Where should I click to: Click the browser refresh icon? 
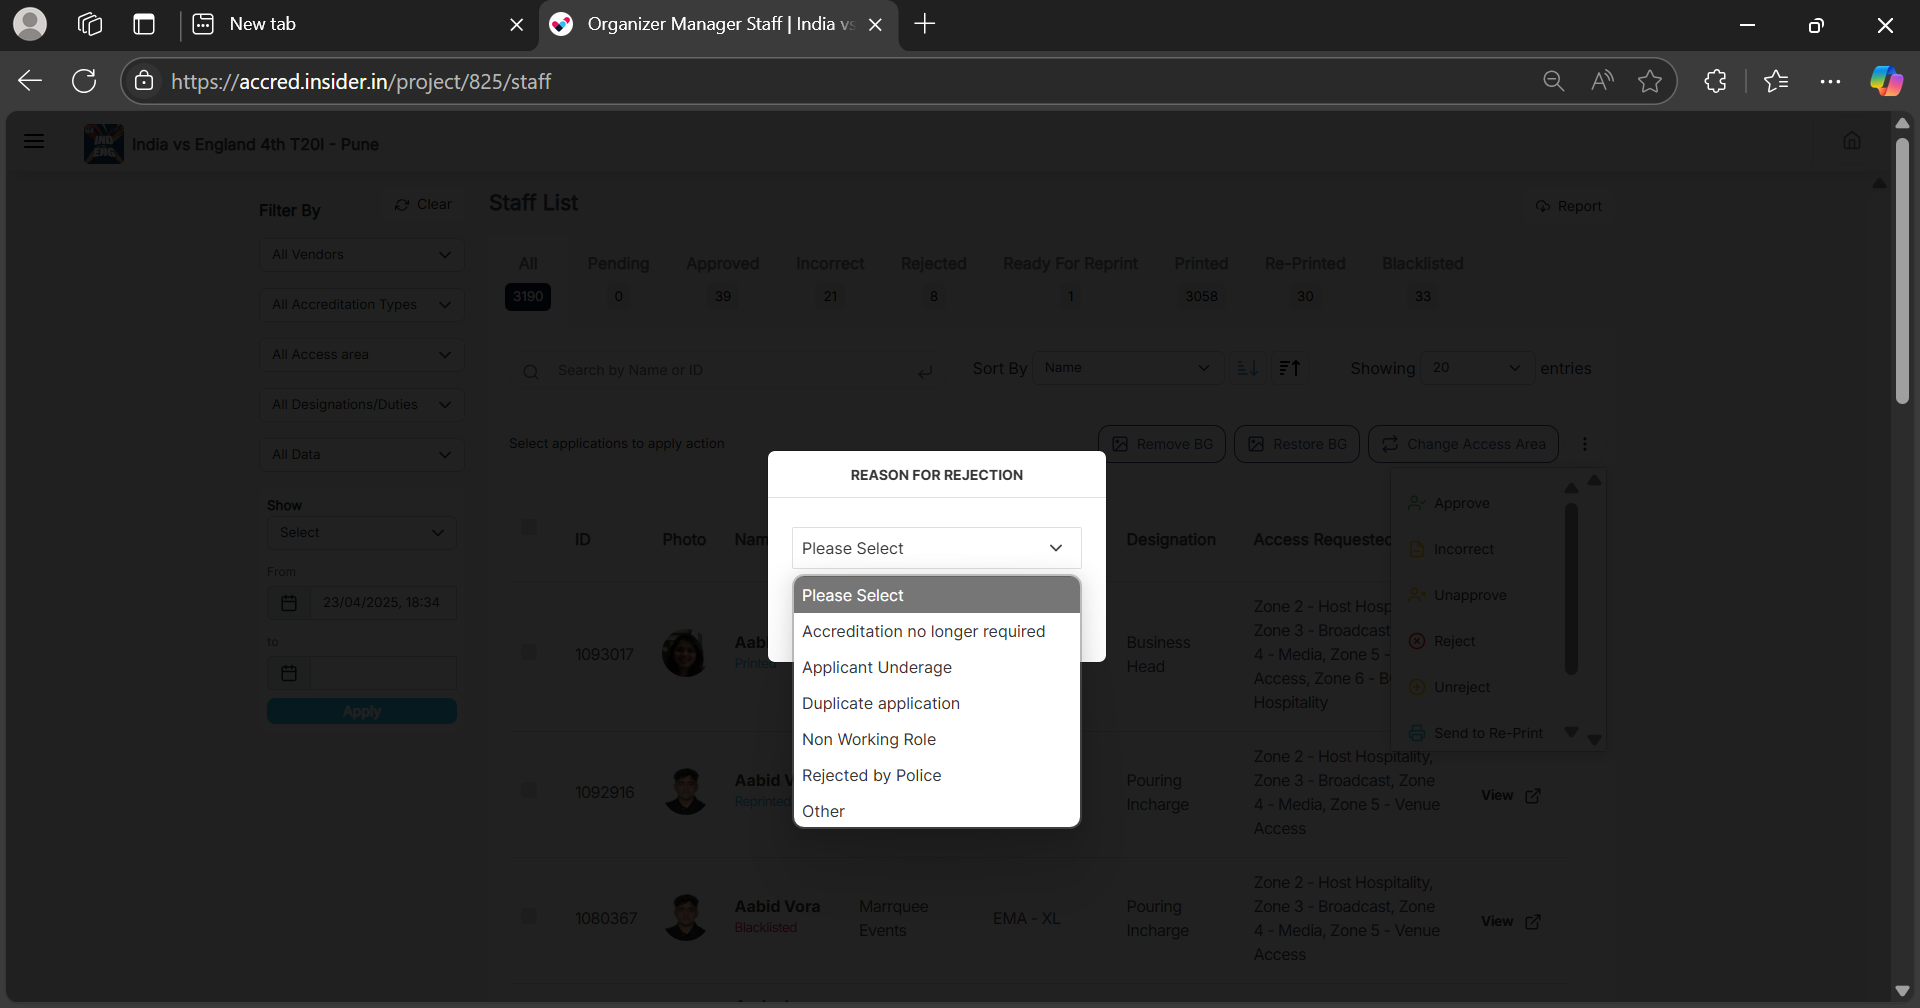click(84, 81)
